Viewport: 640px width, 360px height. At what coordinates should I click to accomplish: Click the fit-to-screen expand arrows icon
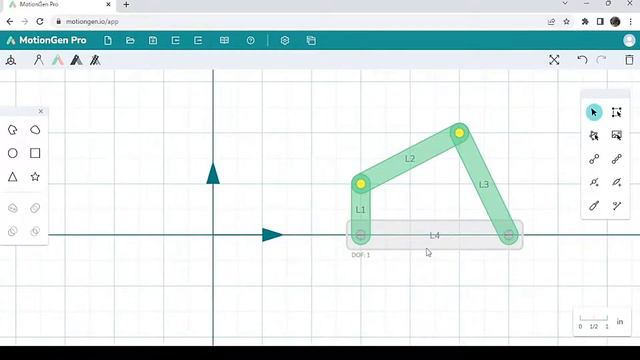(x=554, y=60)
